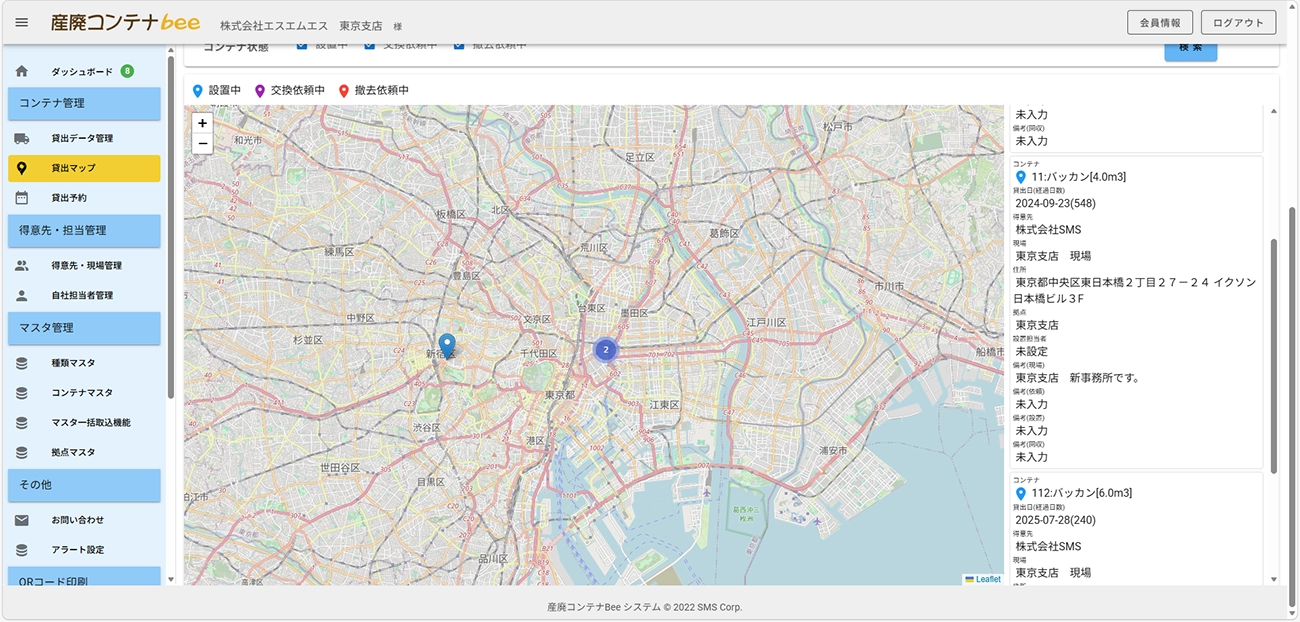Click the ログアウト button
Viewport: 1300px width, 622px height.
1238,23
